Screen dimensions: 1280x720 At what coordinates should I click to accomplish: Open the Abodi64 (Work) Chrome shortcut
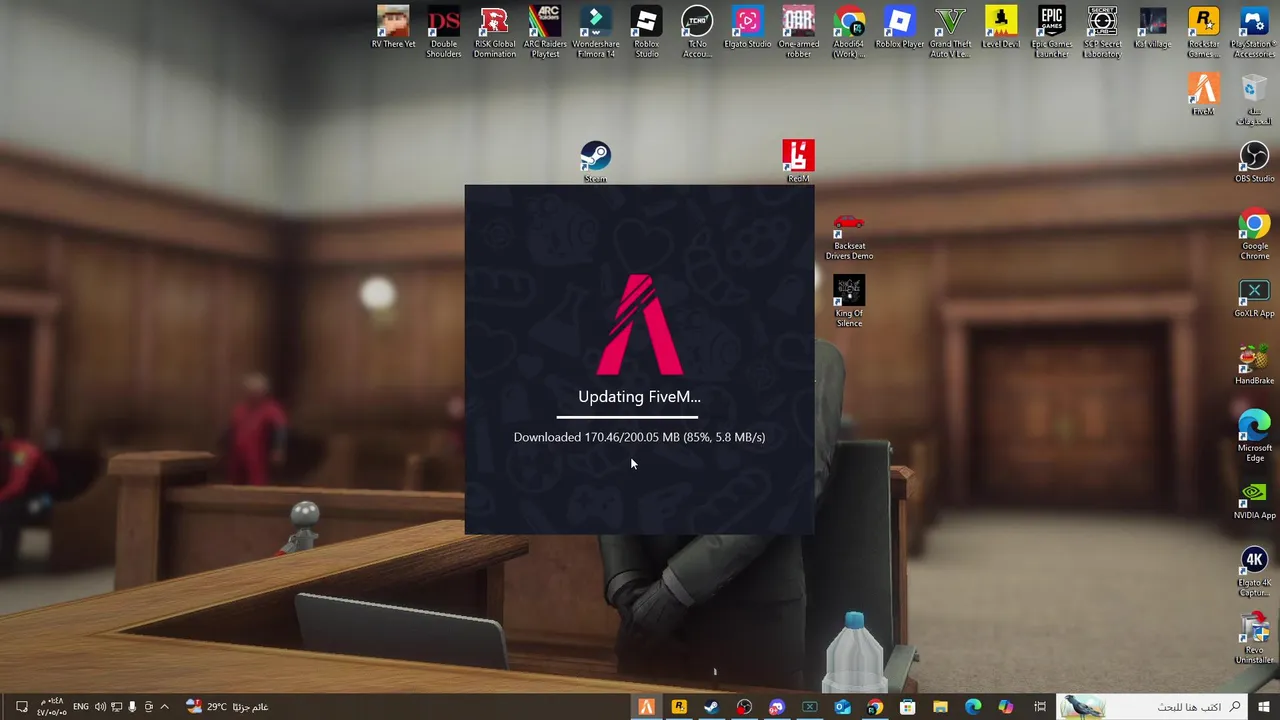pyautogui.click(x=849, y=32)
